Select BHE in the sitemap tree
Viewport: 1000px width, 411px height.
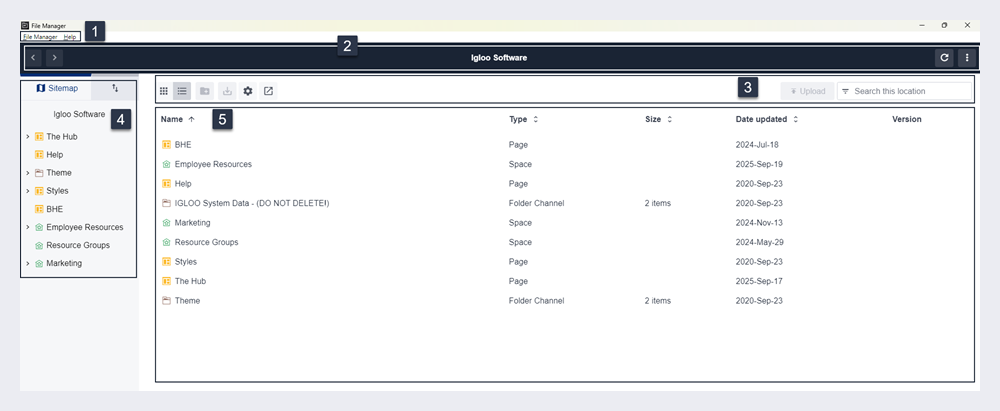pos(55,209)
